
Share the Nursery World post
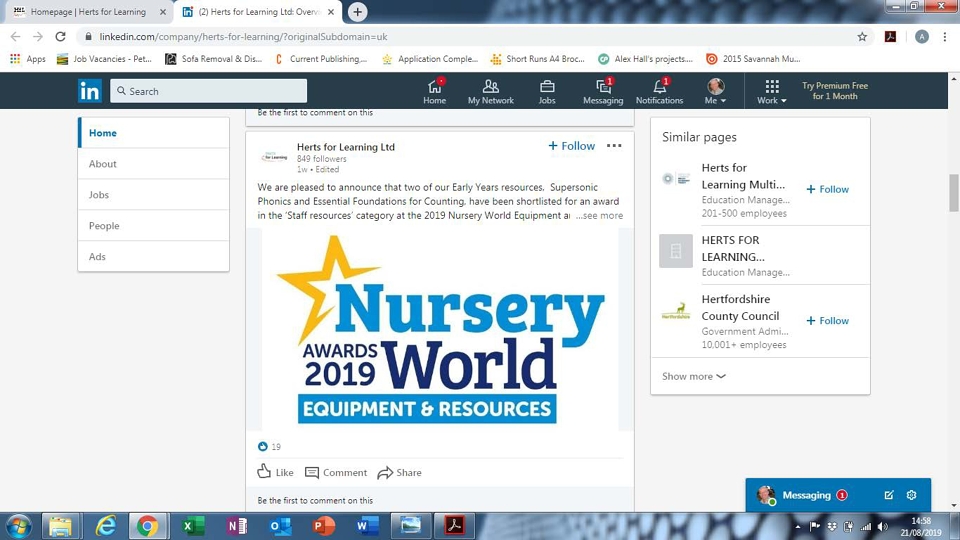point(399,473)
